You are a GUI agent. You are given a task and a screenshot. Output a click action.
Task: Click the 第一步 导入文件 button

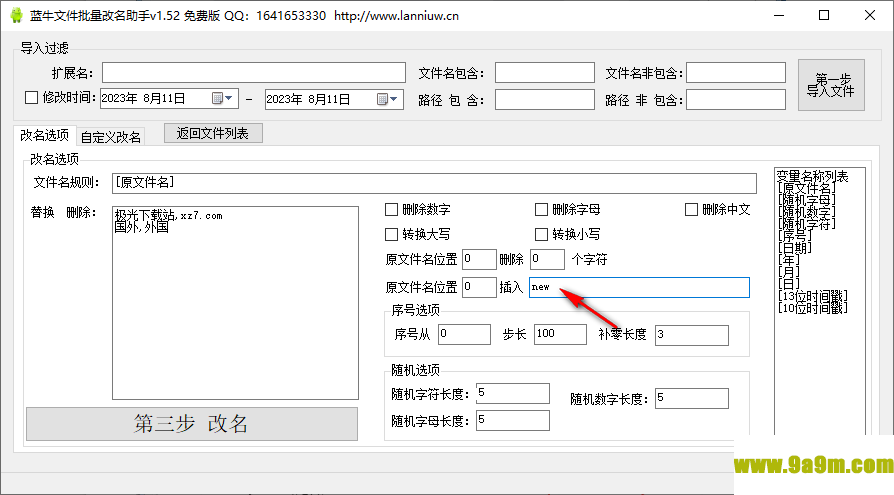coord(831,85)
